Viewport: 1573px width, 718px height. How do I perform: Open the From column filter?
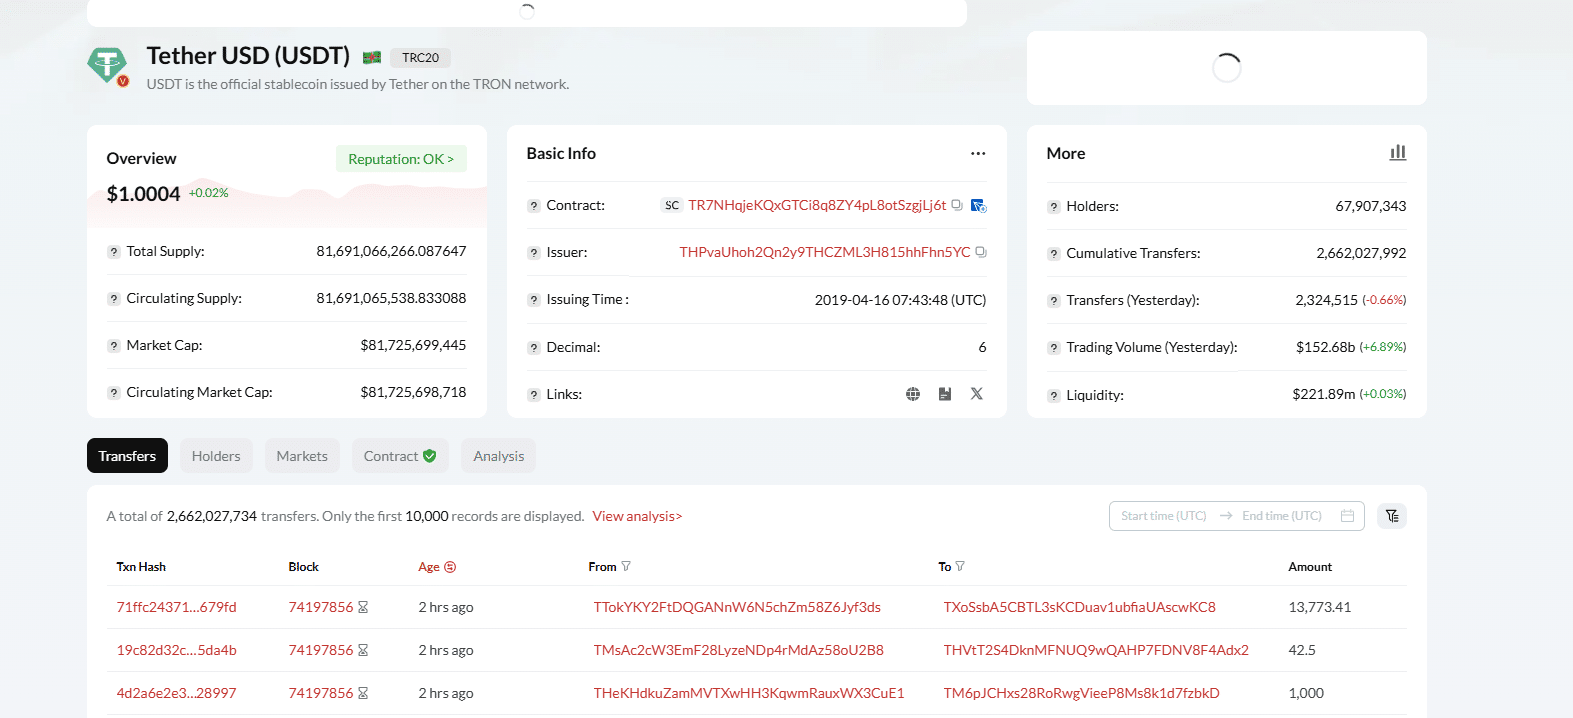pos(626,566)
